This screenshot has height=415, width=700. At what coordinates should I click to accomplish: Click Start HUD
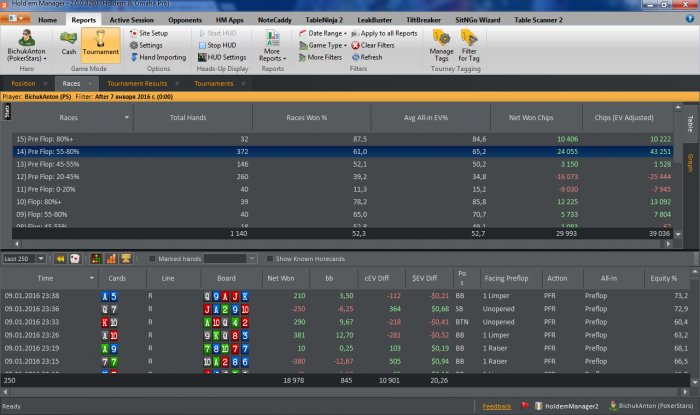217,33
